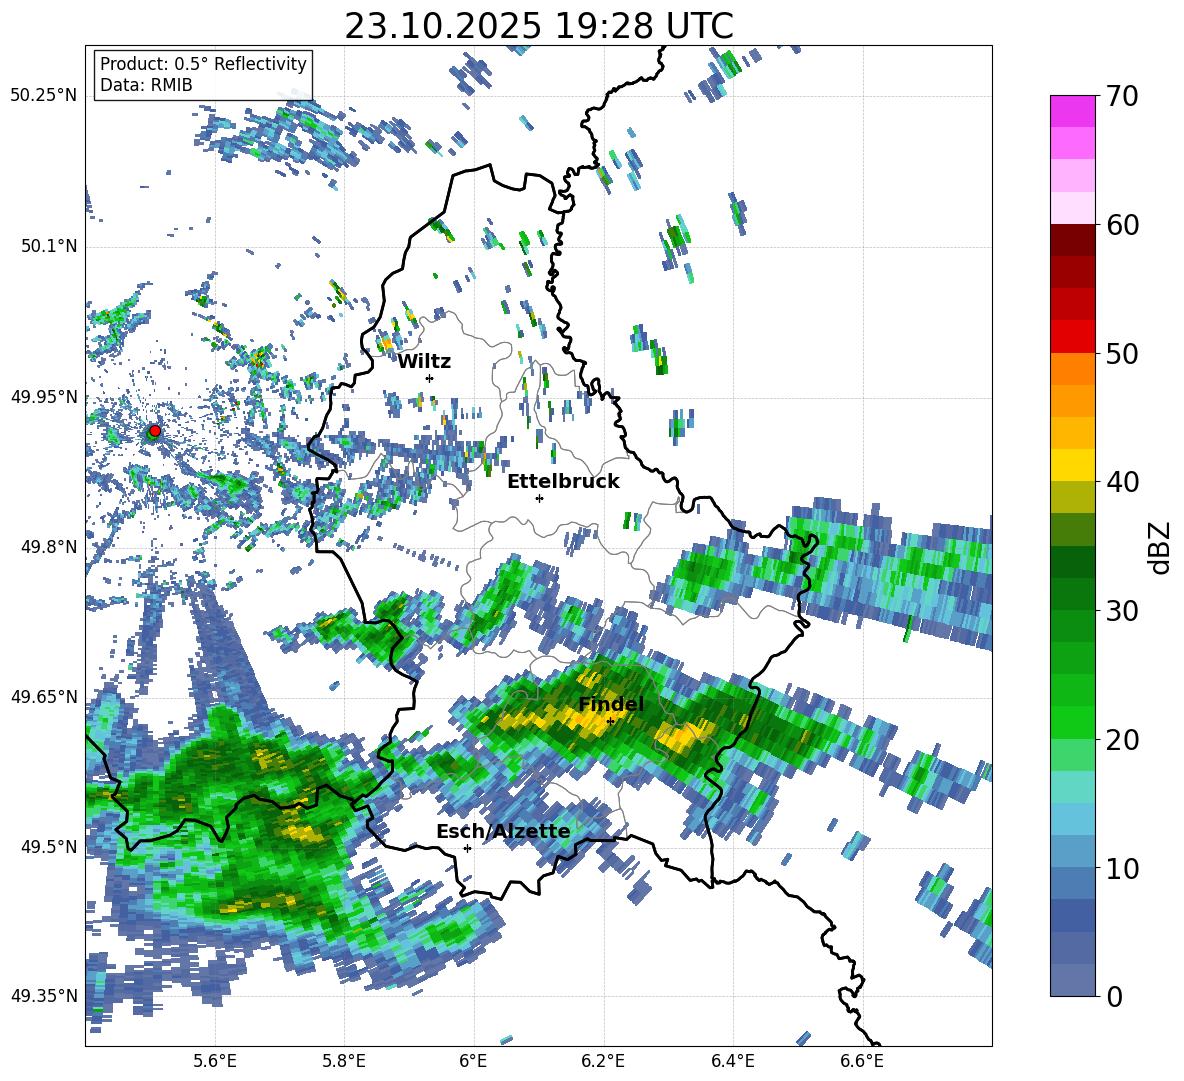
Task: Click the 50.1°N latitude tick label
Action: (x=48, y=246)
